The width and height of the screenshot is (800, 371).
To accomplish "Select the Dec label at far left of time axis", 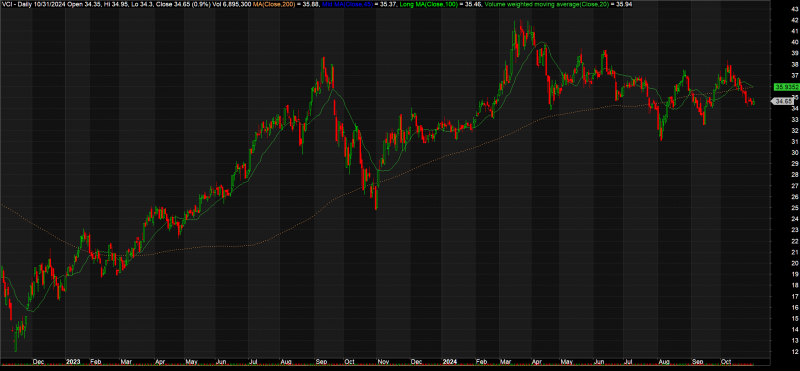I will coord(38,362).
